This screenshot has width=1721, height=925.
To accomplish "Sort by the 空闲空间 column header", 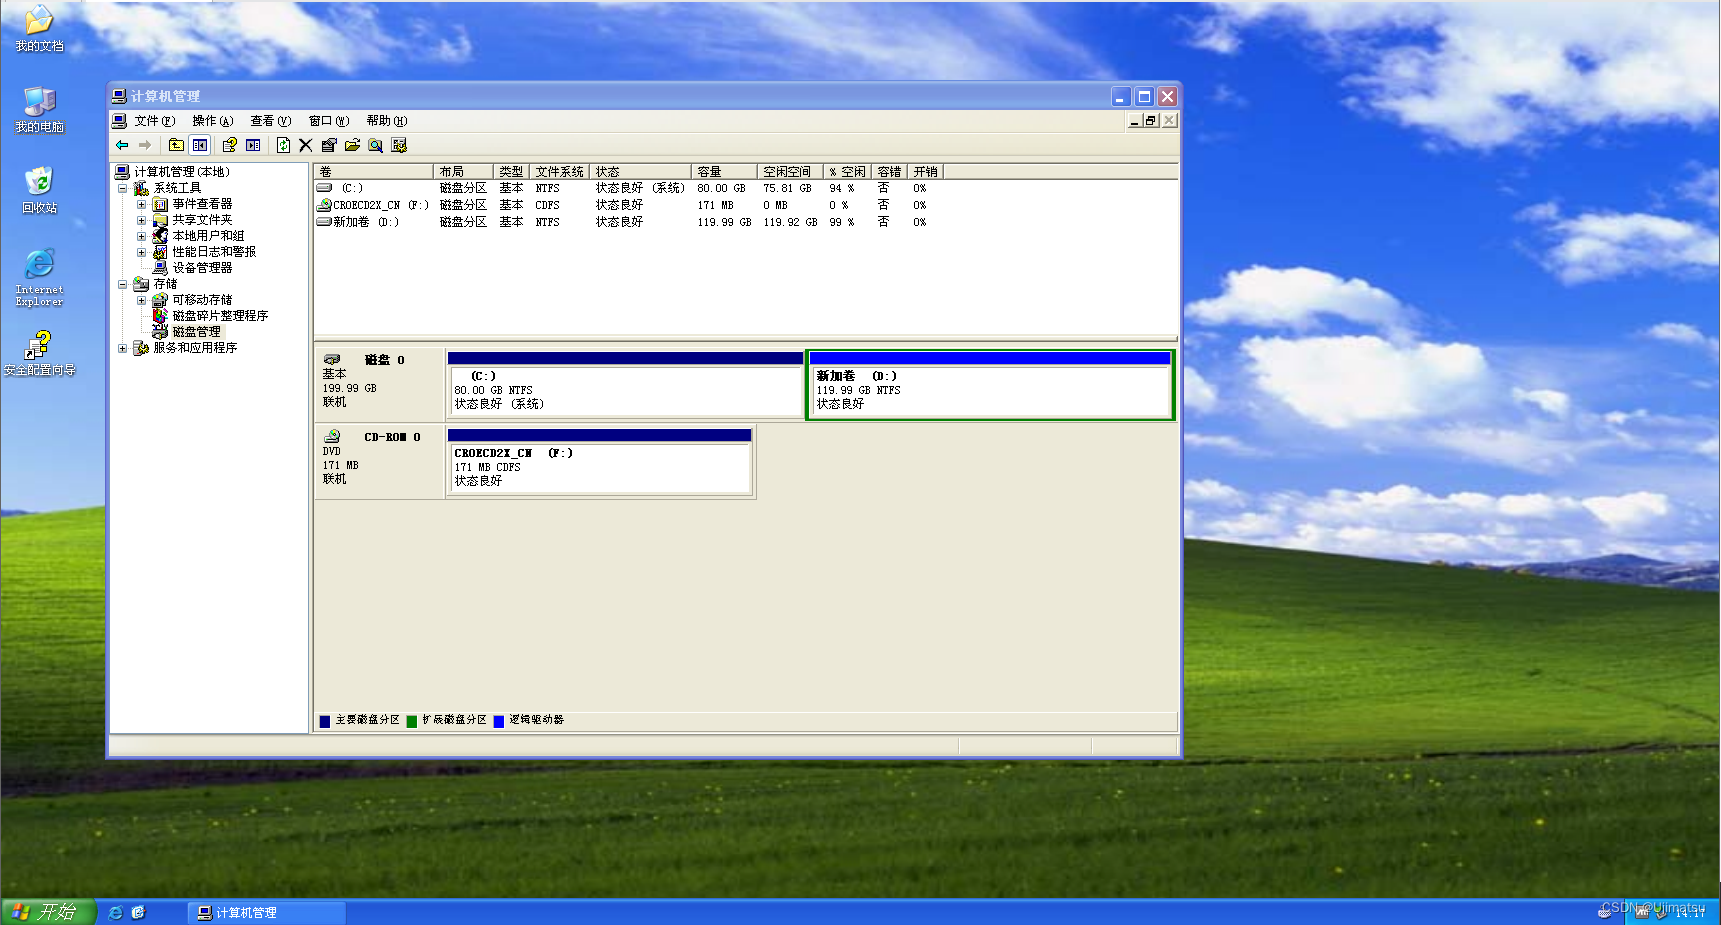I will click(x=790, y=172).
